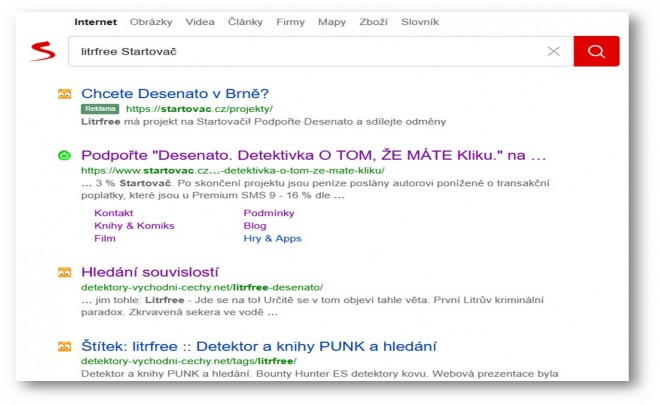
Task: Open the Podpořte "Desenato. Detektivka" result title
Action: (x=314, y=155)
